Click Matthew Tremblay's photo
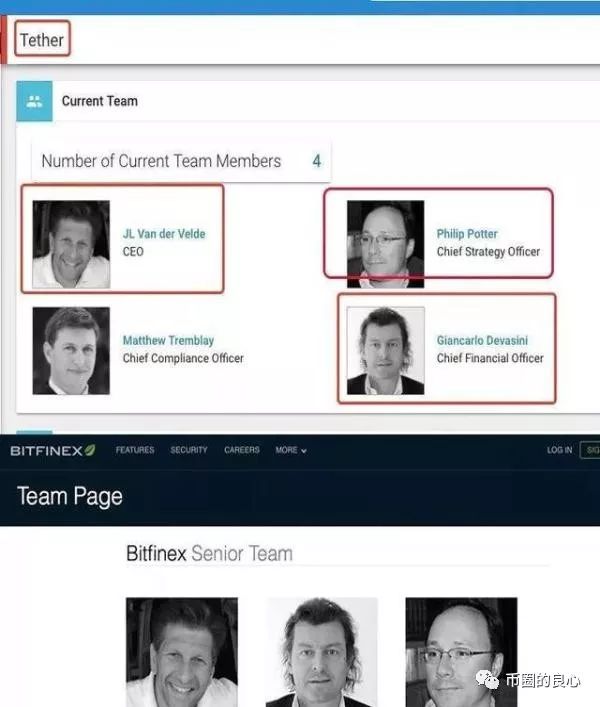 (x=71, y=351)
